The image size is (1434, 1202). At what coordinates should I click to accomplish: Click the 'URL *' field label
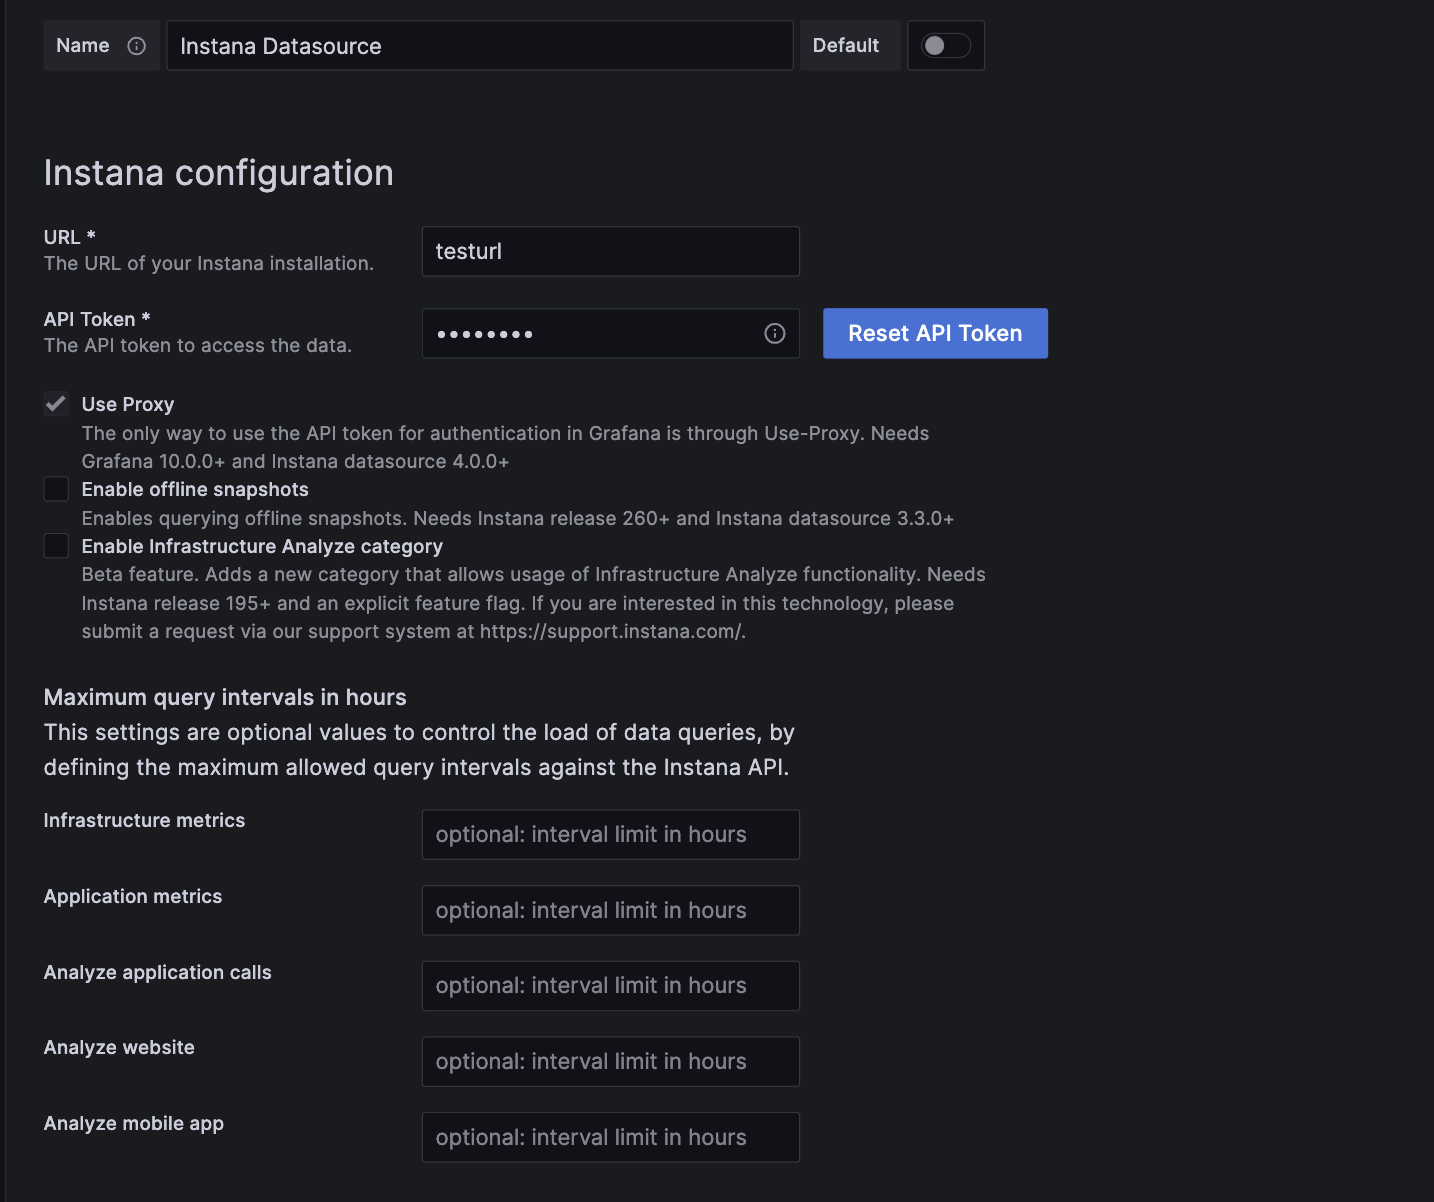coord(70,237)
